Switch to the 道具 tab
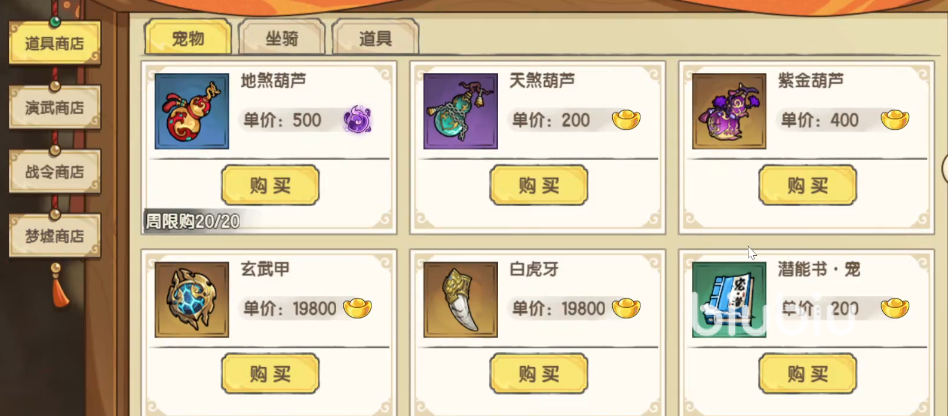This screenshot has height=416, width=948. point(375,39)
